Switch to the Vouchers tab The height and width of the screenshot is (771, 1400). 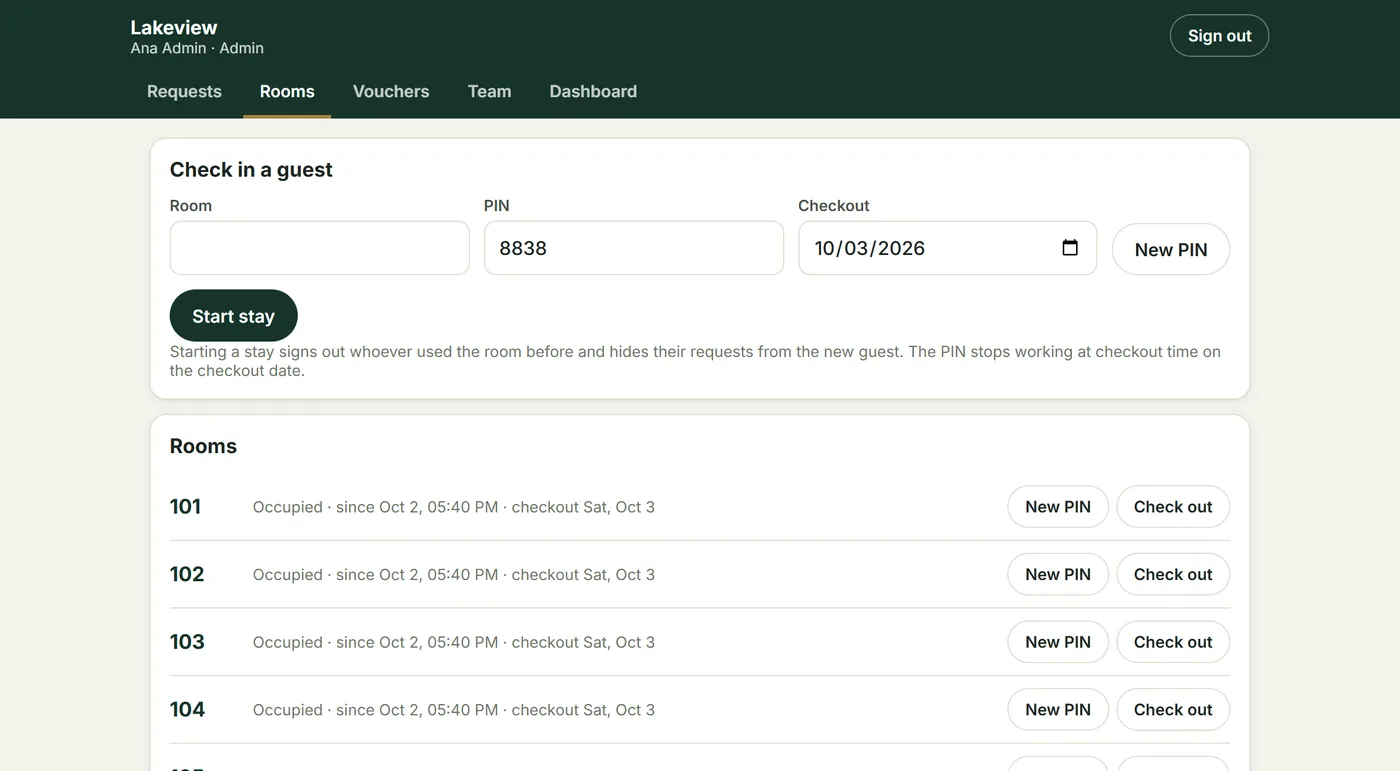click(391, 91)
